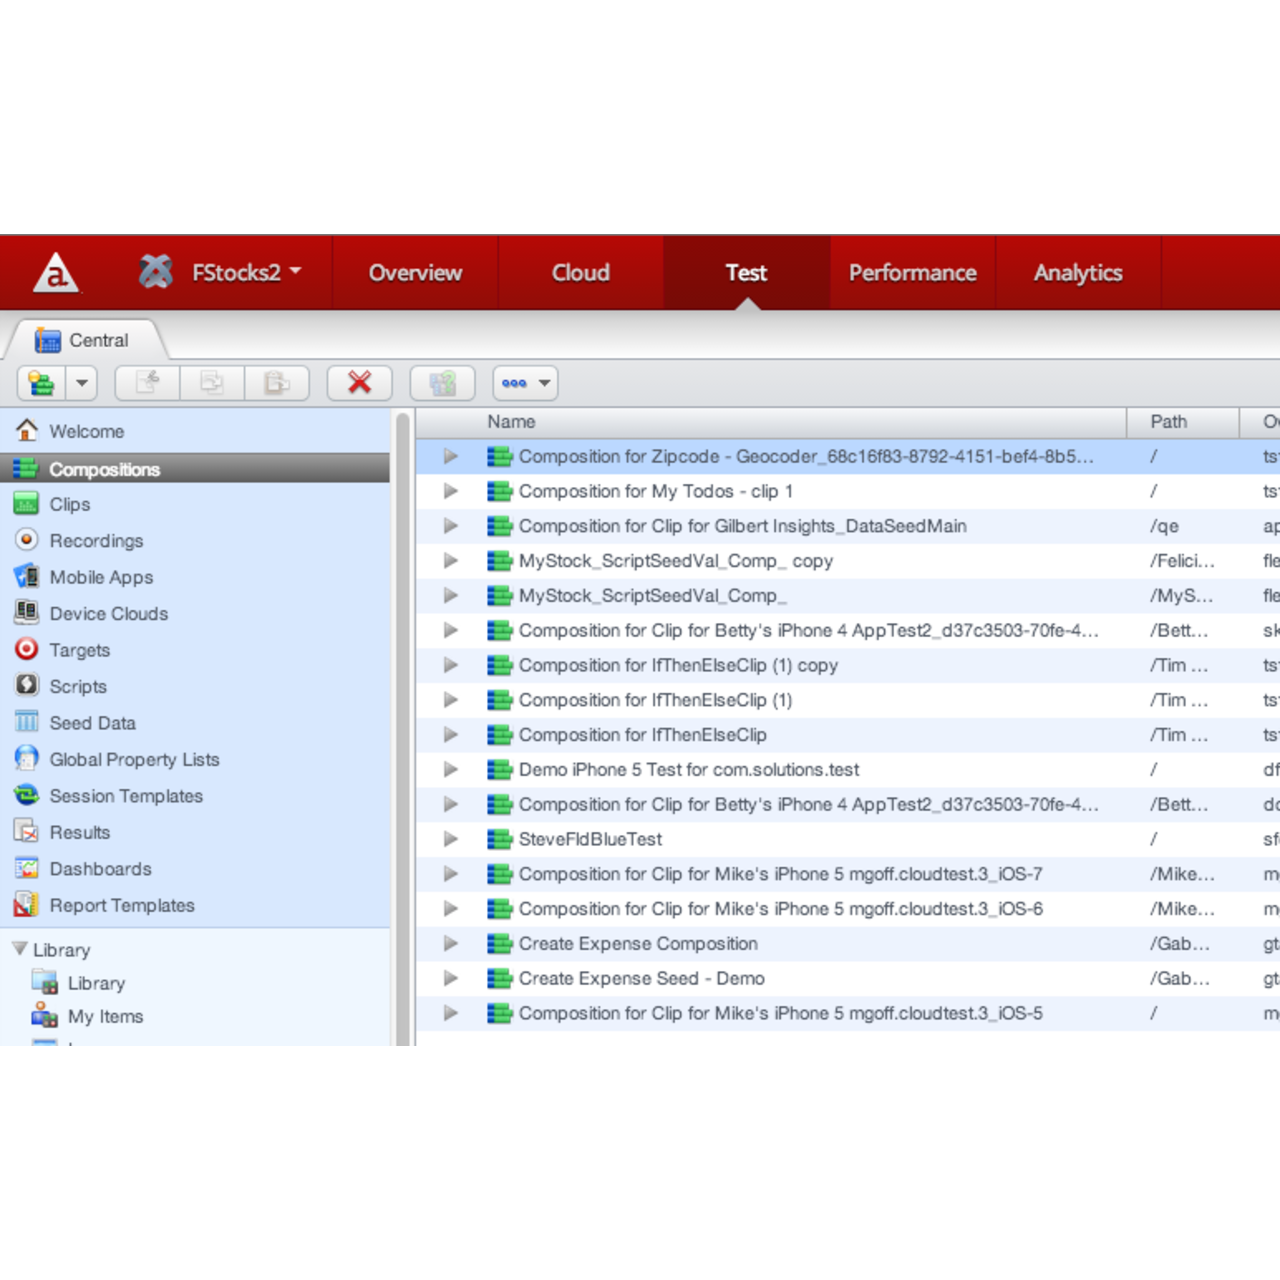Select the Device Clouds icon
1280x1280 pixels.
pyautogui.click(x=27, y=613)
